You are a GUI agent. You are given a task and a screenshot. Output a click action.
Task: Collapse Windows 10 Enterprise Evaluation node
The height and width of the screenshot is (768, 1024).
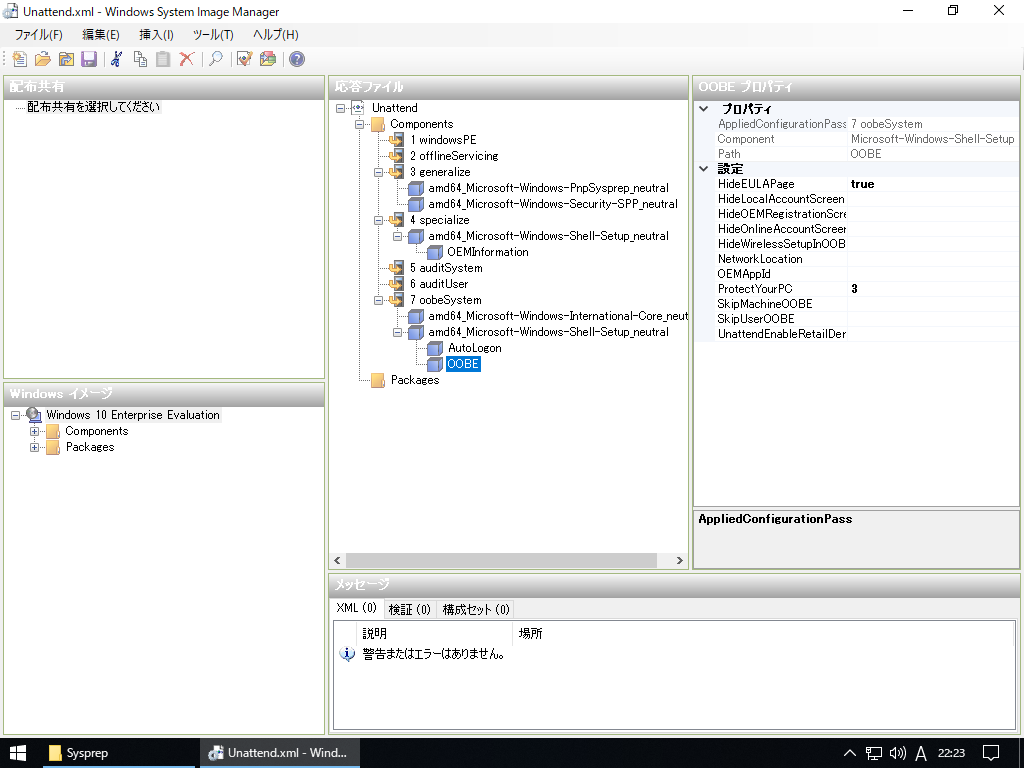pyautogui.click(x=16, y=415)
